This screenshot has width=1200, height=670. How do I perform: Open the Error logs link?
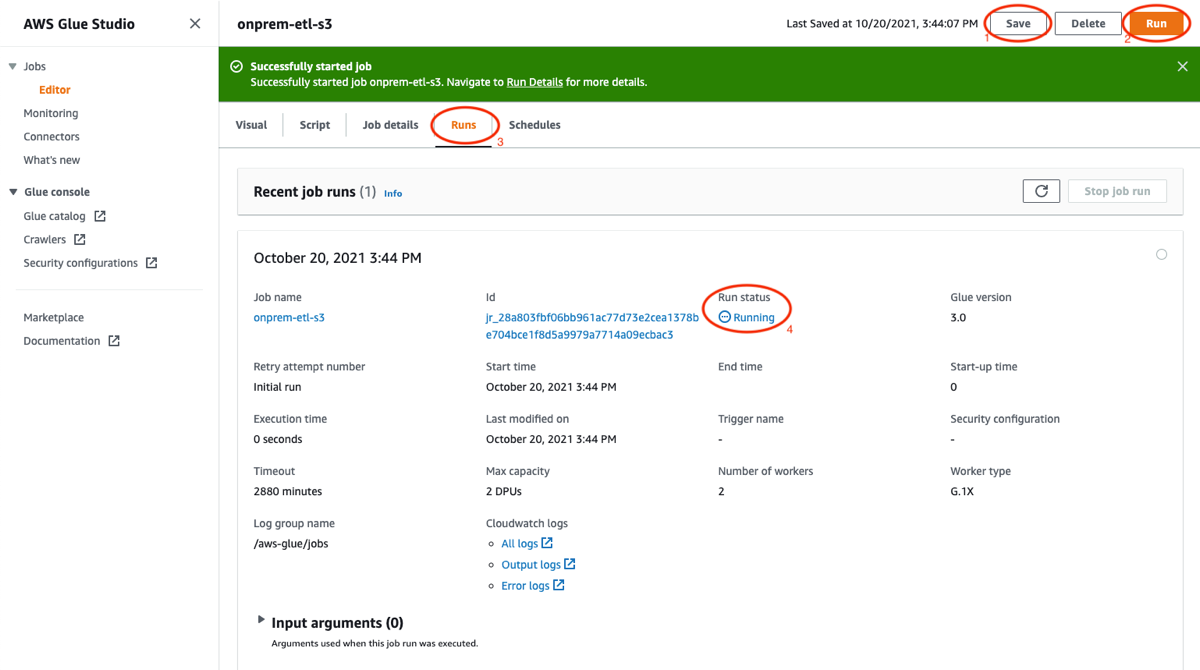526,586
